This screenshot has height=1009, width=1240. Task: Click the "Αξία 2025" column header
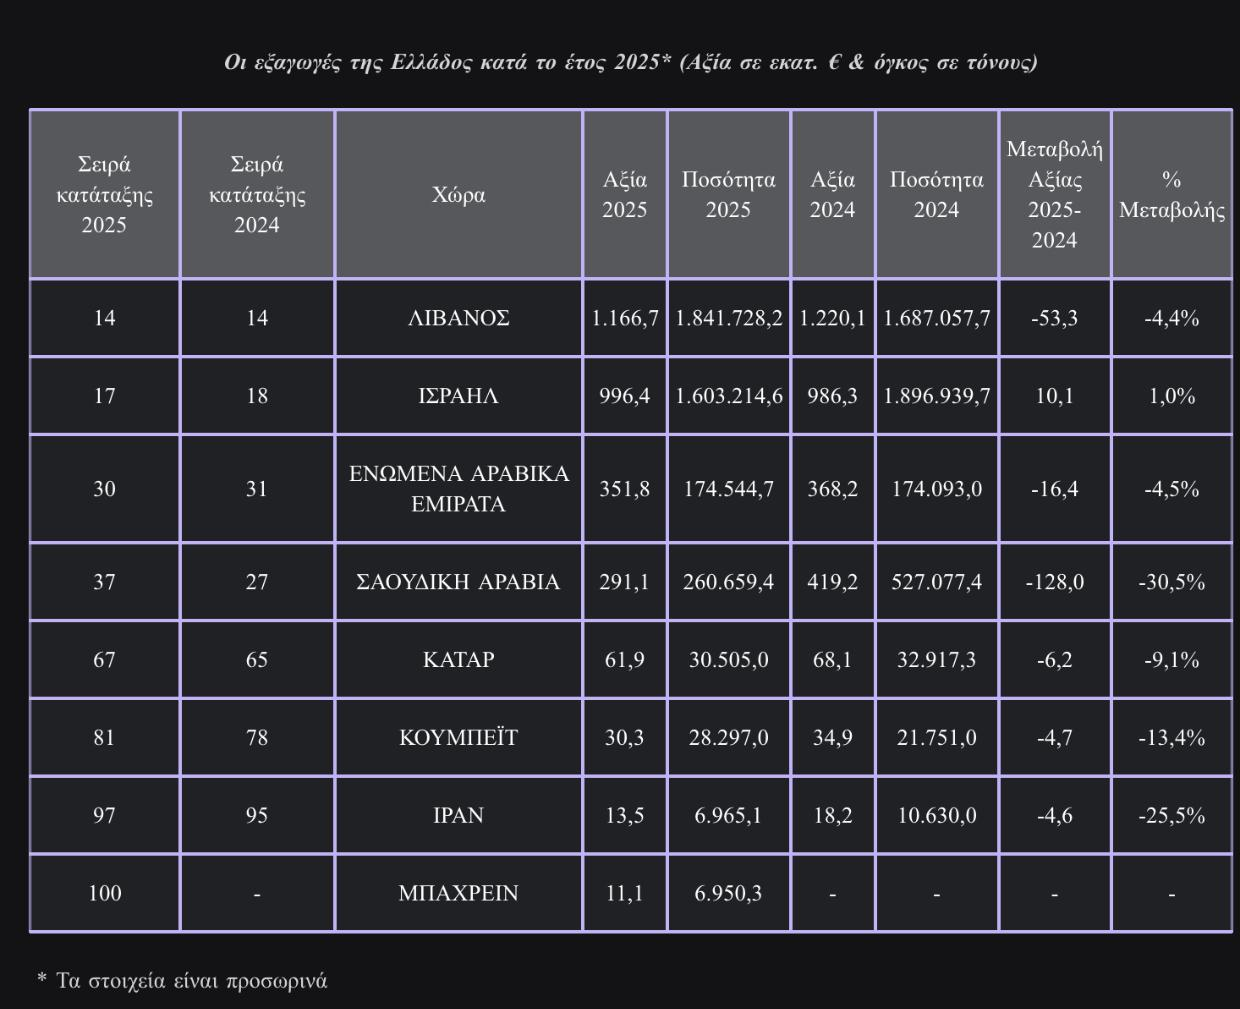point(624,194)
